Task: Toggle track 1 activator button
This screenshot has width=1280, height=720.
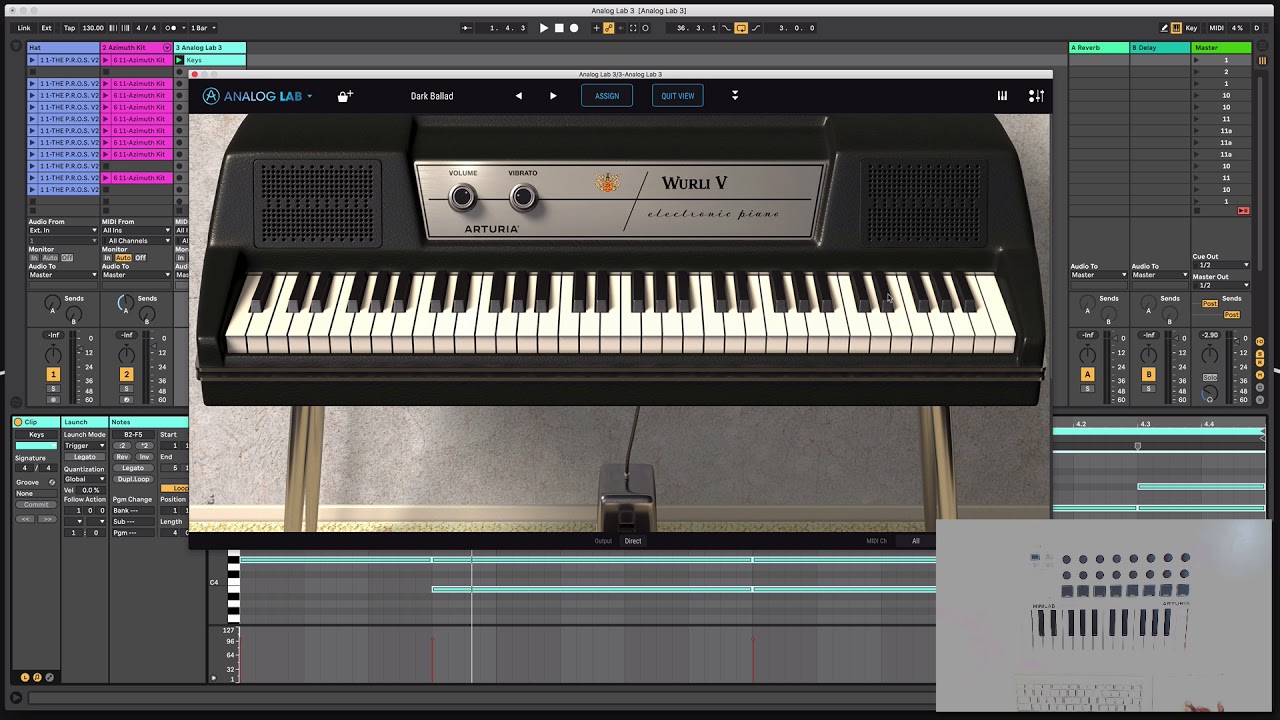Action: click(x=53, y=374)
